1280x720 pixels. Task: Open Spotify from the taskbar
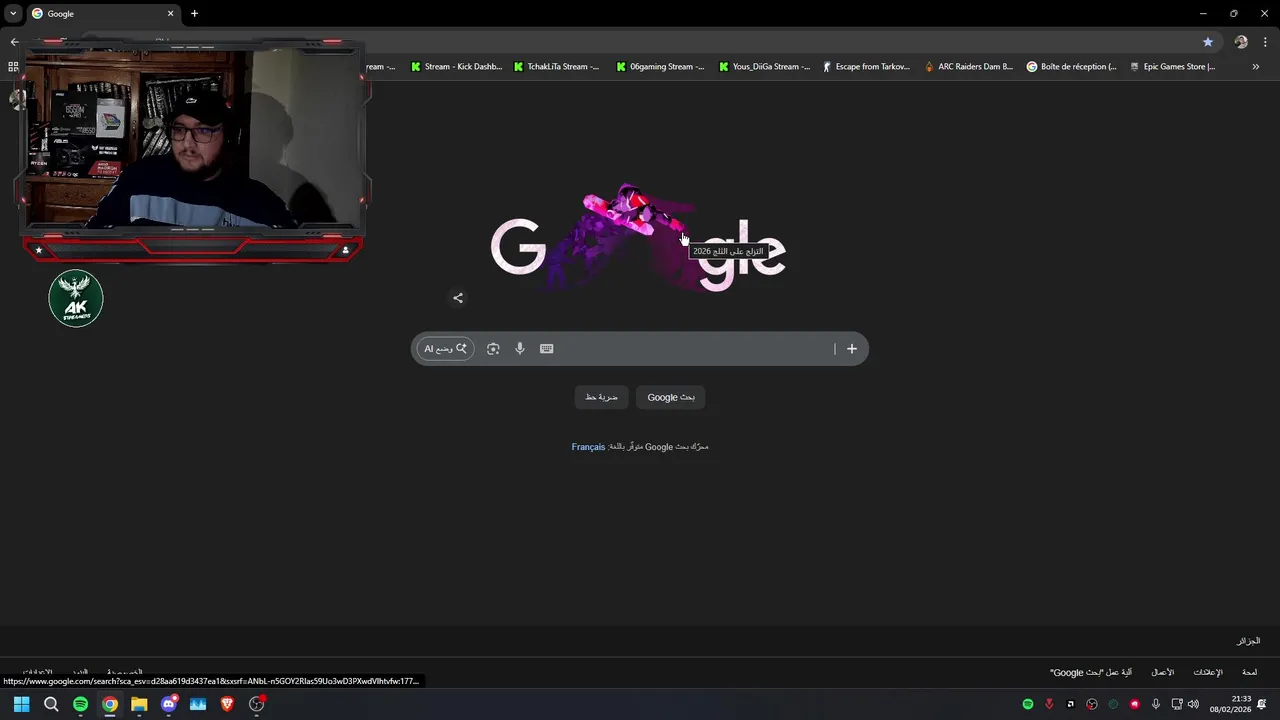coord(80,704)
